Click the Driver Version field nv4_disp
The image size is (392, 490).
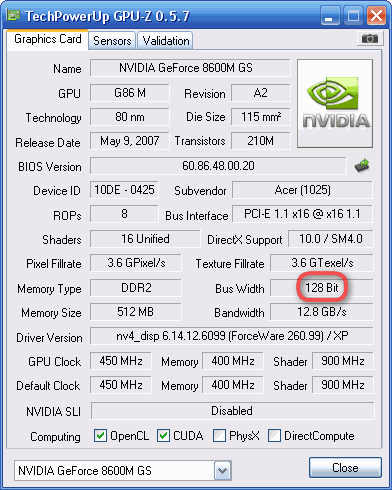click(x=232, y=336)
